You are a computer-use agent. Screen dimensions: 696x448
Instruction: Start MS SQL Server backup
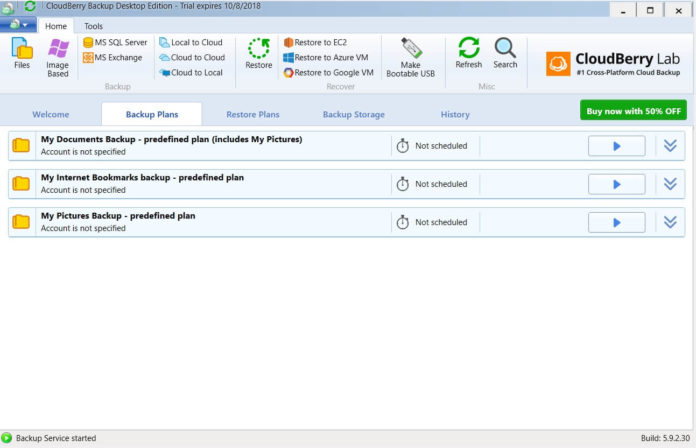115,42
